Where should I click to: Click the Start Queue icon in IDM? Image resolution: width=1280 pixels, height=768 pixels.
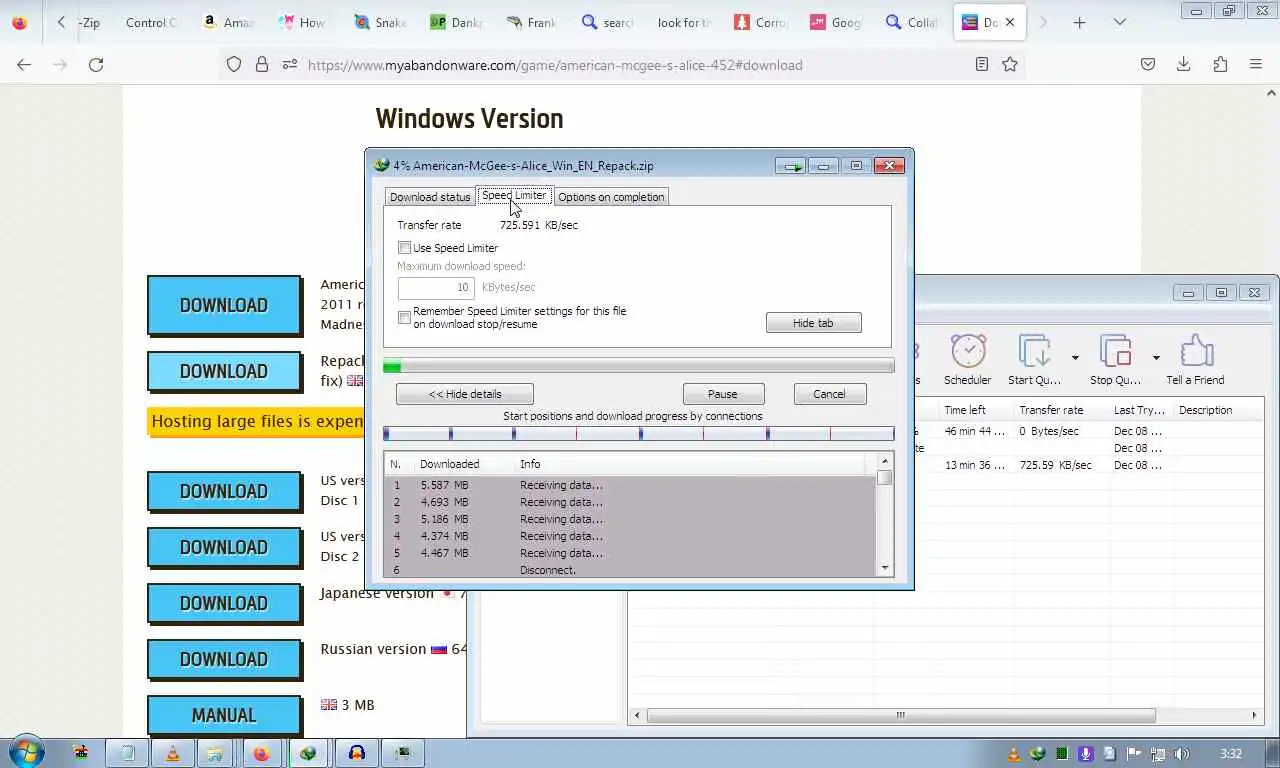tap(1034, 359)
